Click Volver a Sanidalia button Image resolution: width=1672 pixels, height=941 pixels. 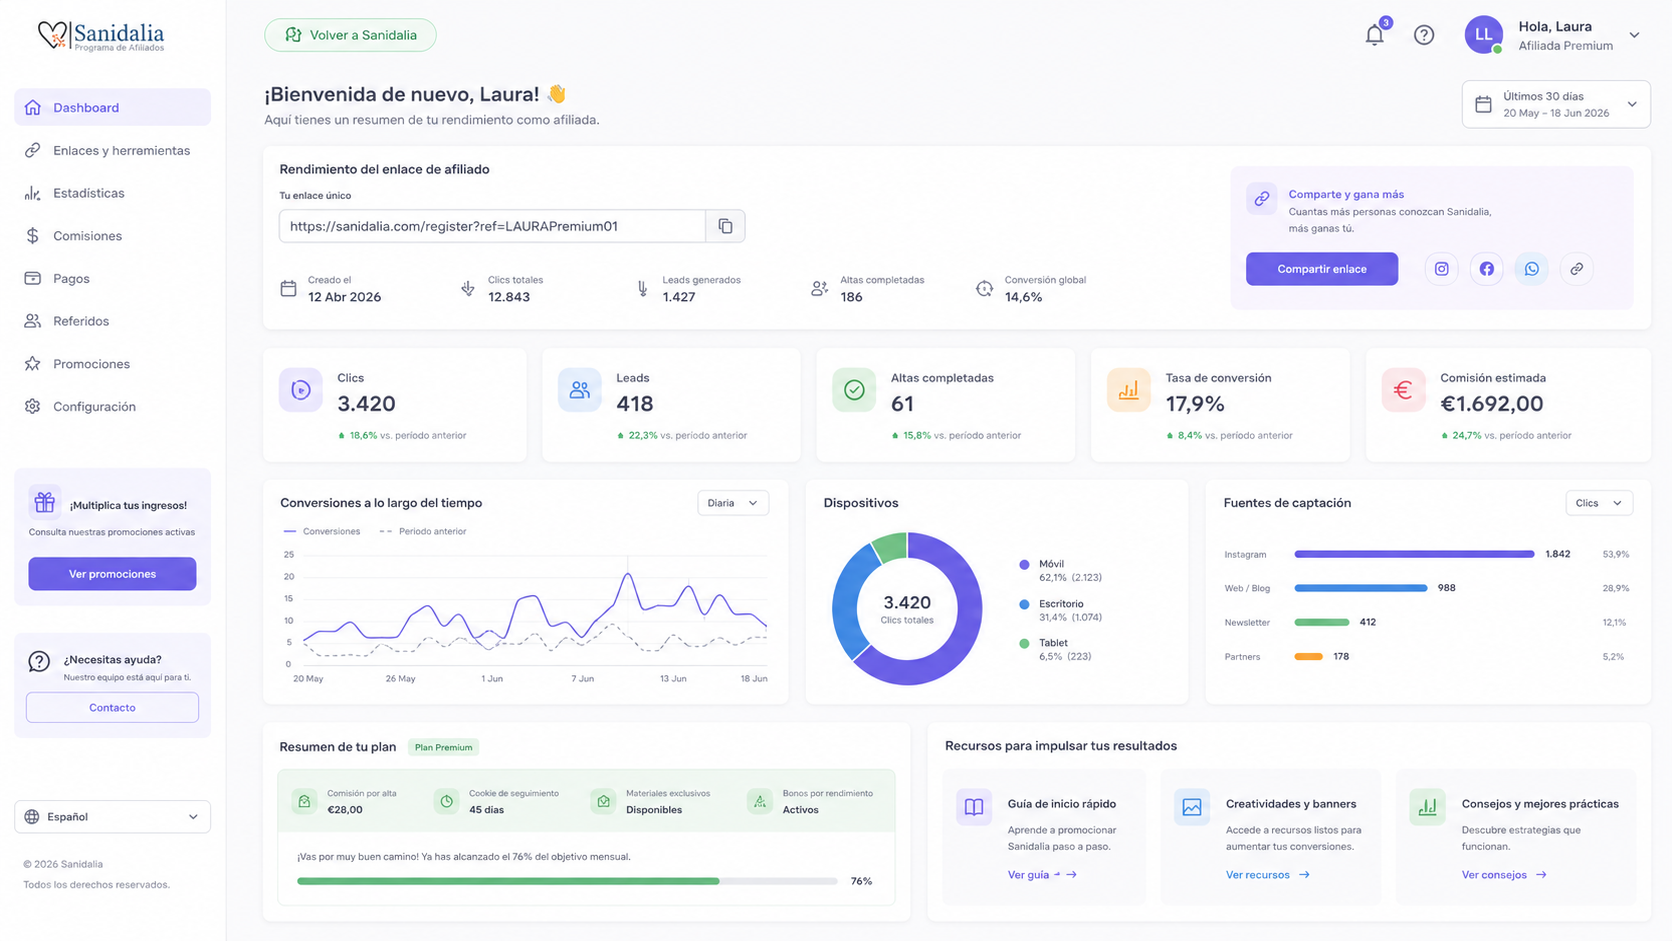tap(350, 35)
